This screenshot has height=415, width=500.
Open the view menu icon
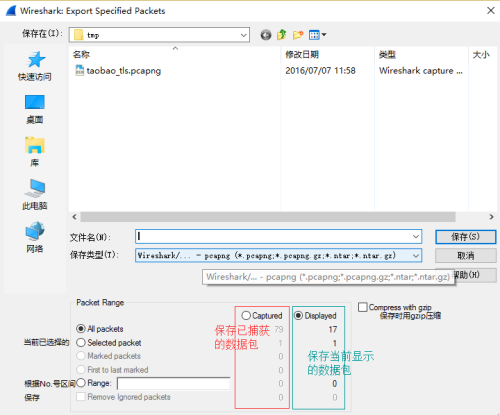click(317, 35)
